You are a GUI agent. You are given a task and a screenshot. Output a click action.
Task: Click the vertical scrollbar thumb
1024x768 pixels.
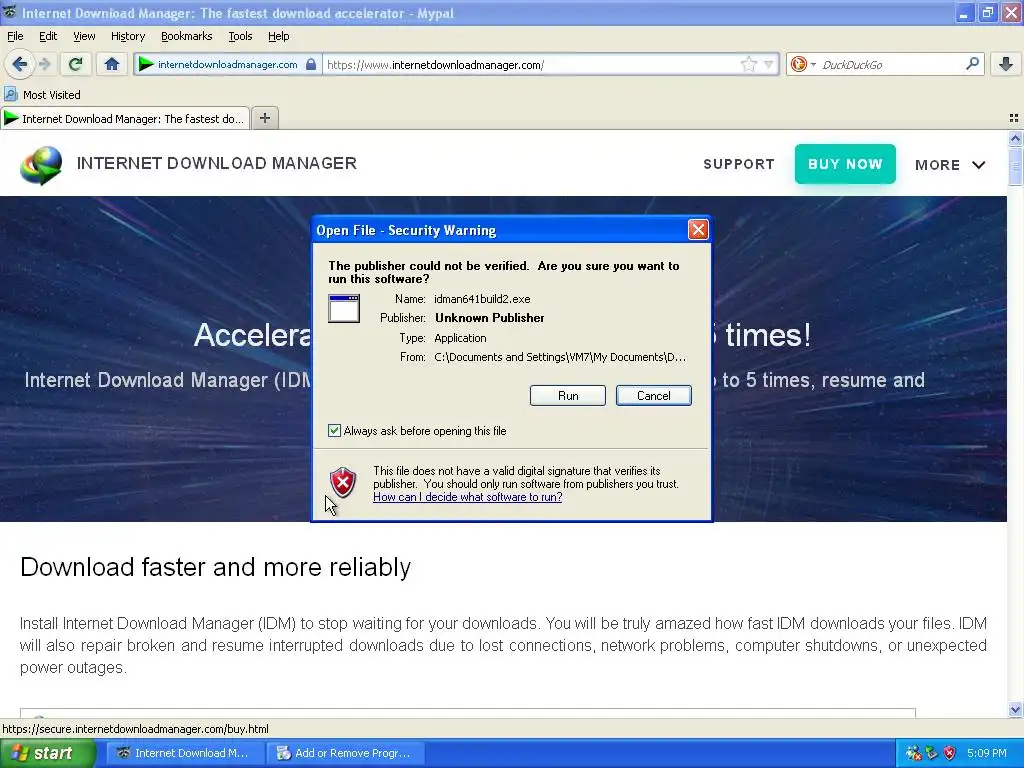coord(1015,165)
